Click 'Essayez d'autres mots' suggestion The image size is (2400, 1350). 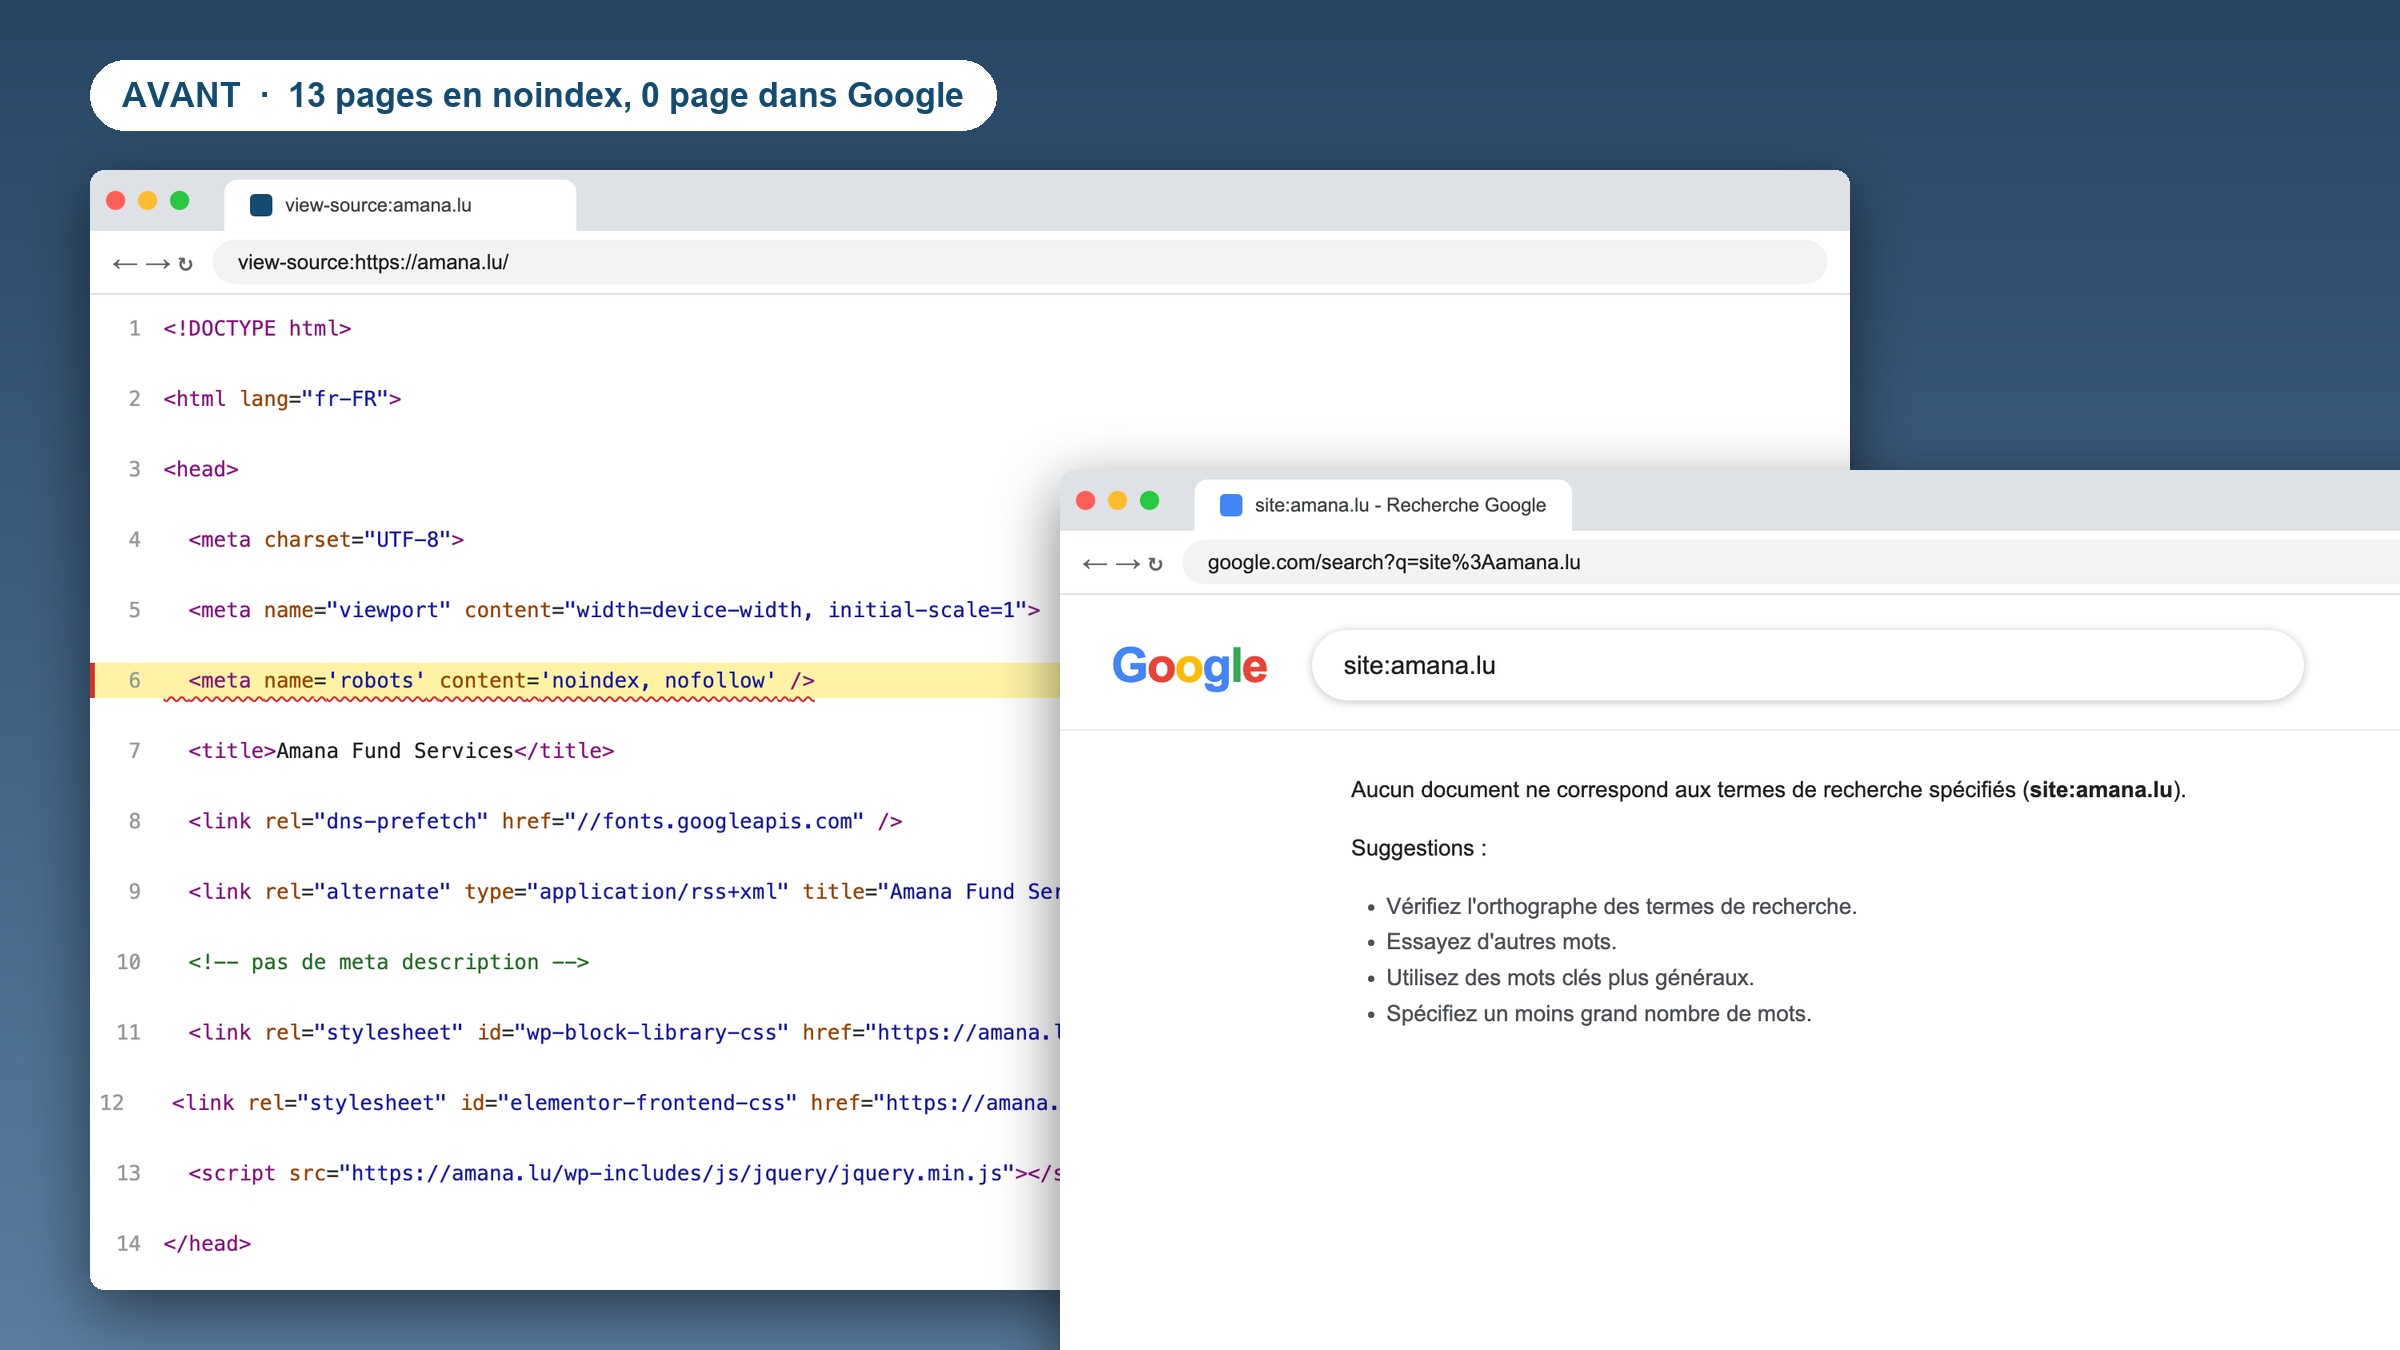coord(1501,942)
